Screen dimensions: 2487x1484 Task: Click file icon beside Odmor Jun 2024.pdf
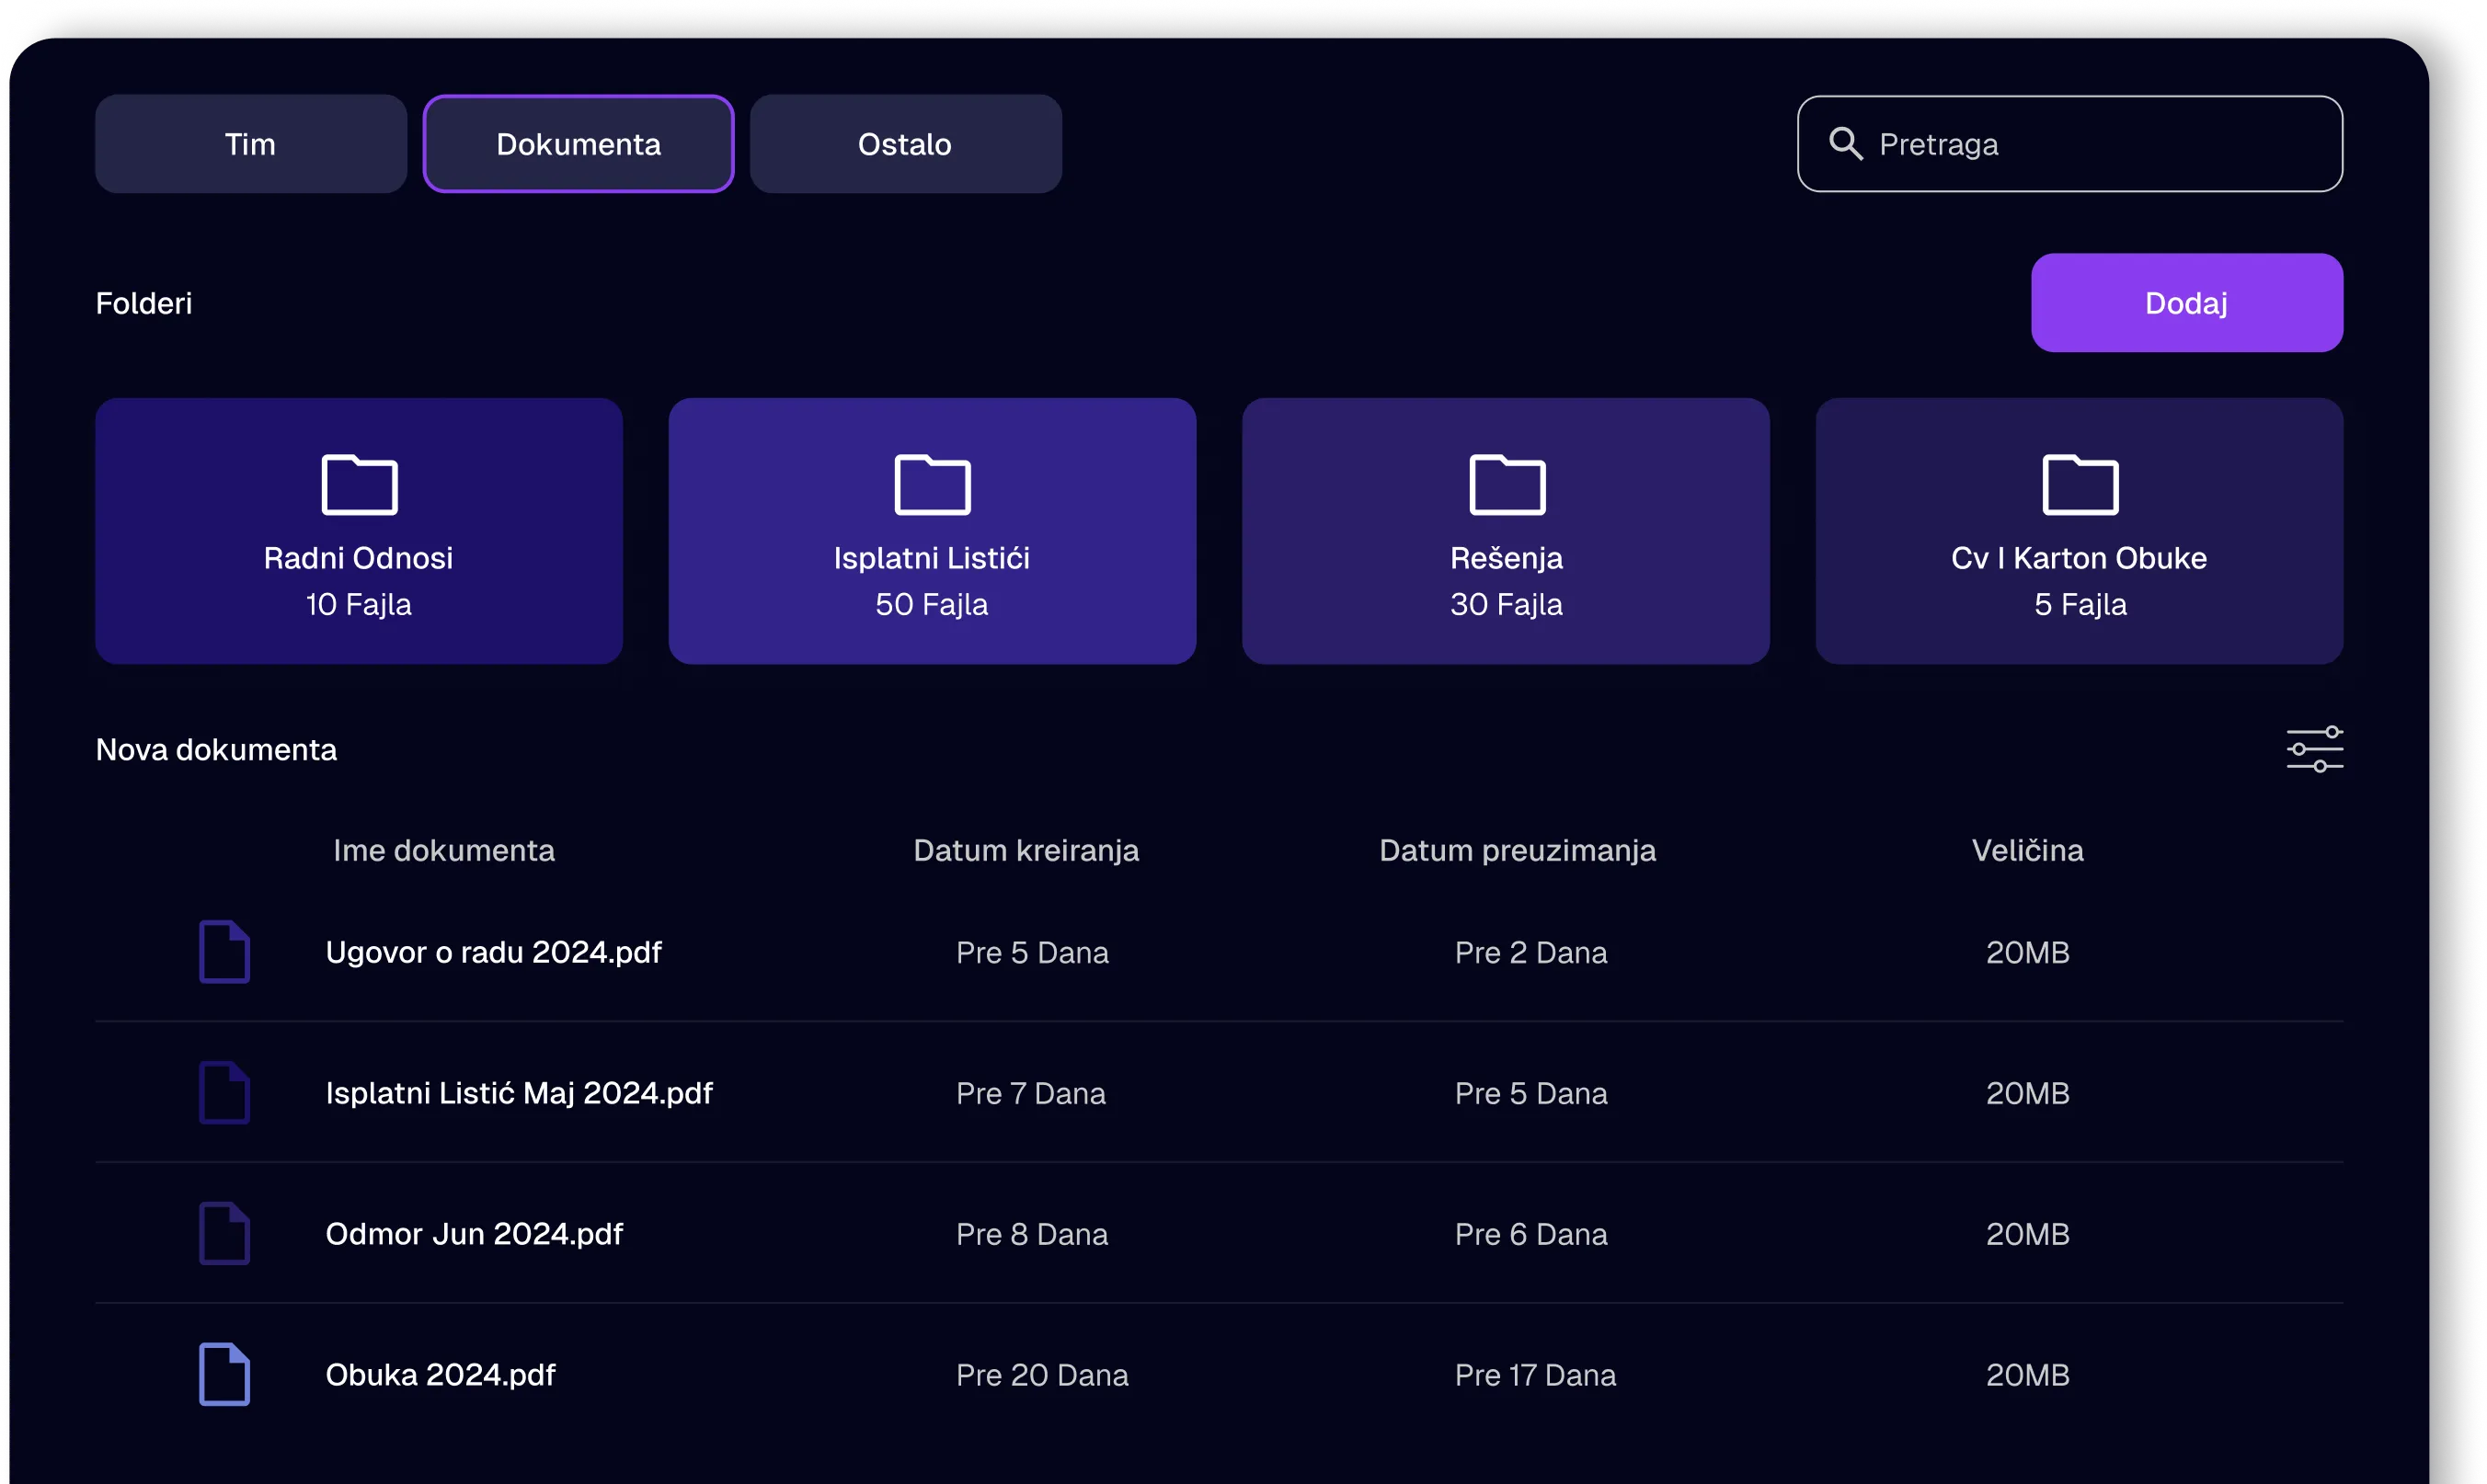tap(224, 1233)
